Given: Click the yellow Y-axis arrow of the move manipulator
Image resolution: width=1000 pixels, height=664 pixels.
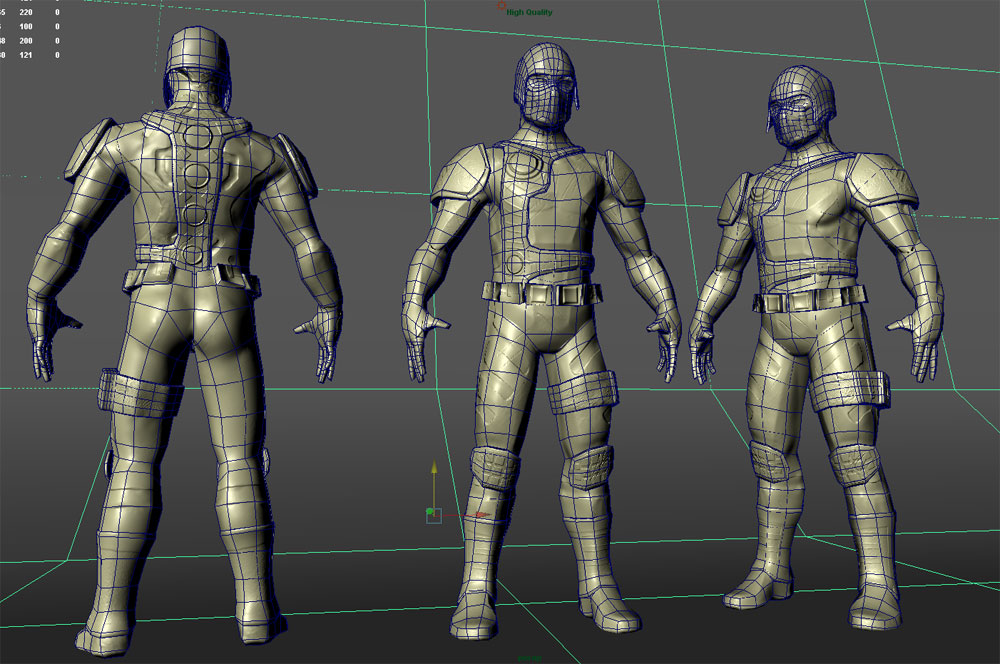Looking at the screenshot, I should coord(434,468).
